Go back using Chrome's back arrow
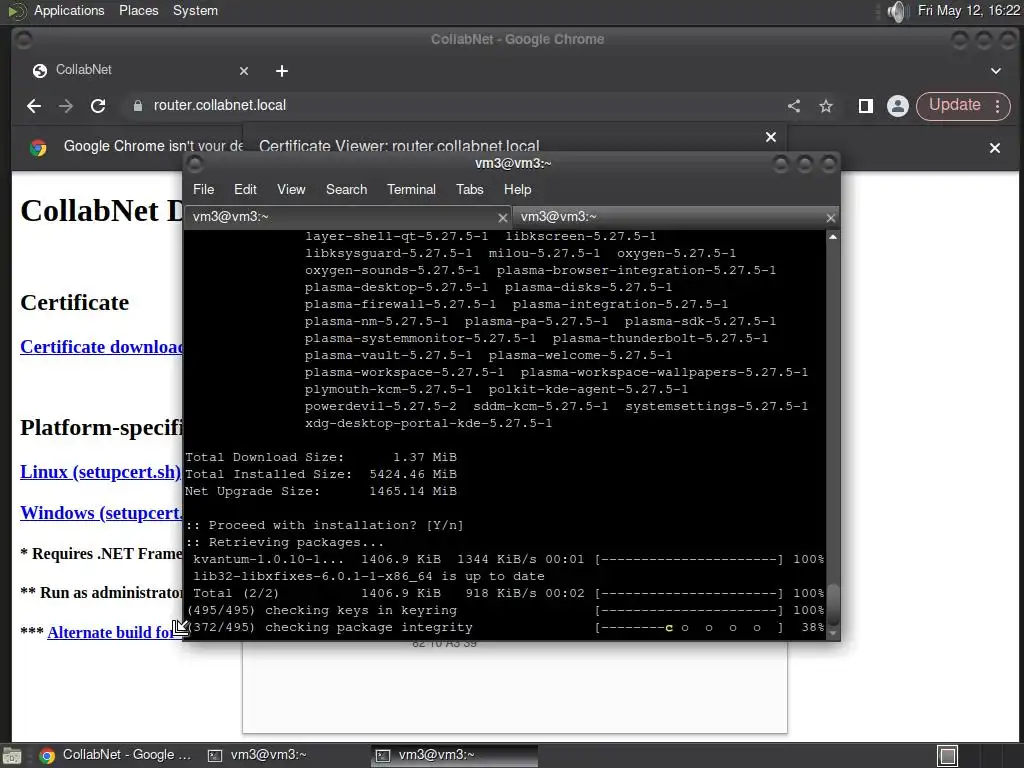The image size is (1024, 768). 34,106
